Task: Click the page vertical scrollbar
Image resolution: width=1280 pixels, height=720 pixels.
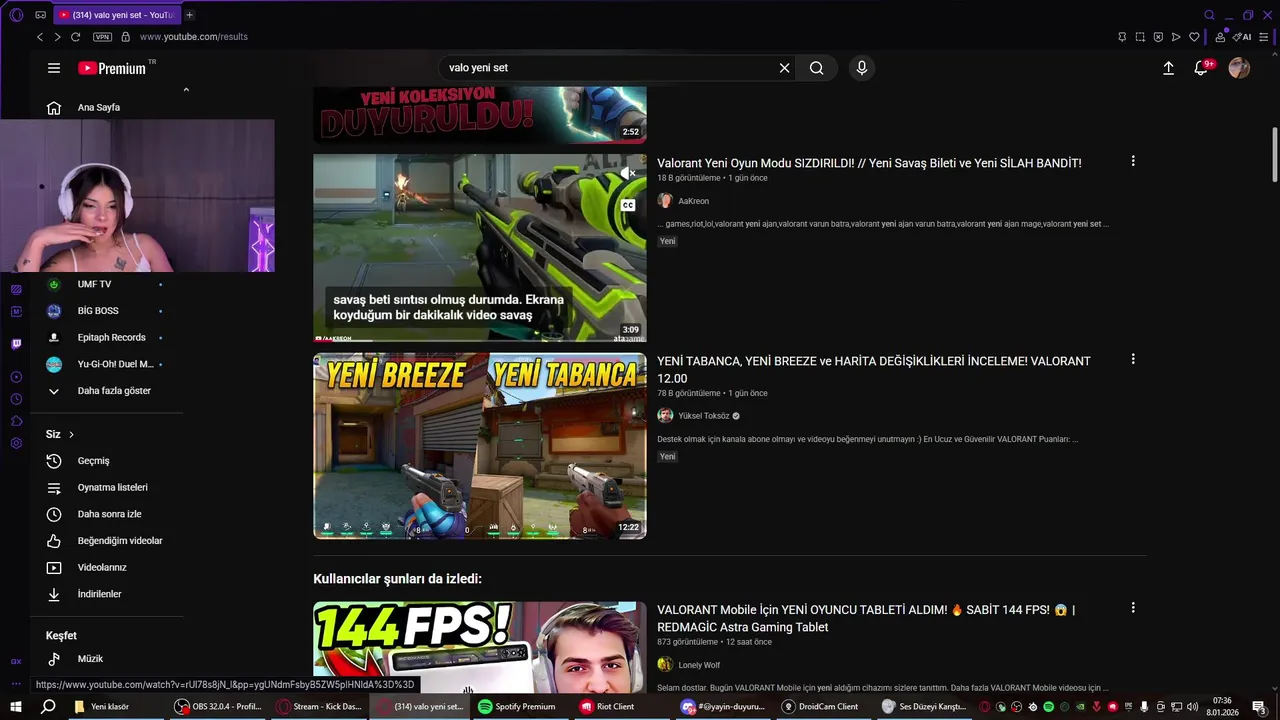Action: click(x=1274, y=155)
